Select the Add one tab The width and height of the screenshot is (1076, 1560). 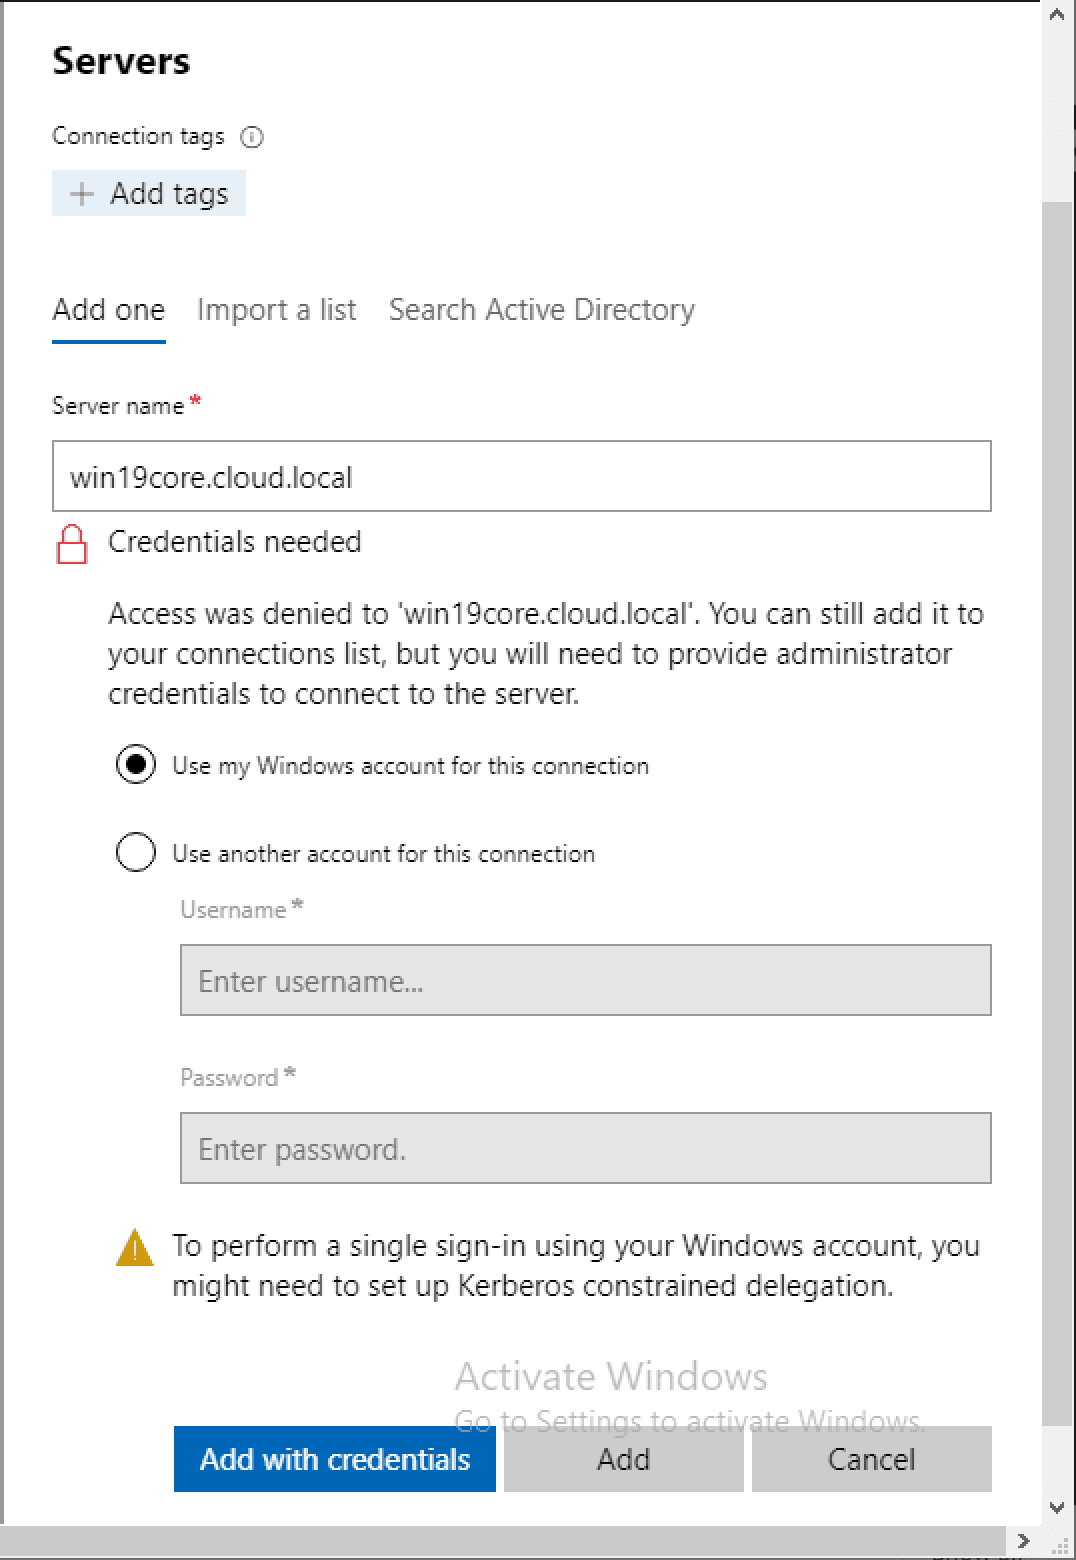coord(108,310)
